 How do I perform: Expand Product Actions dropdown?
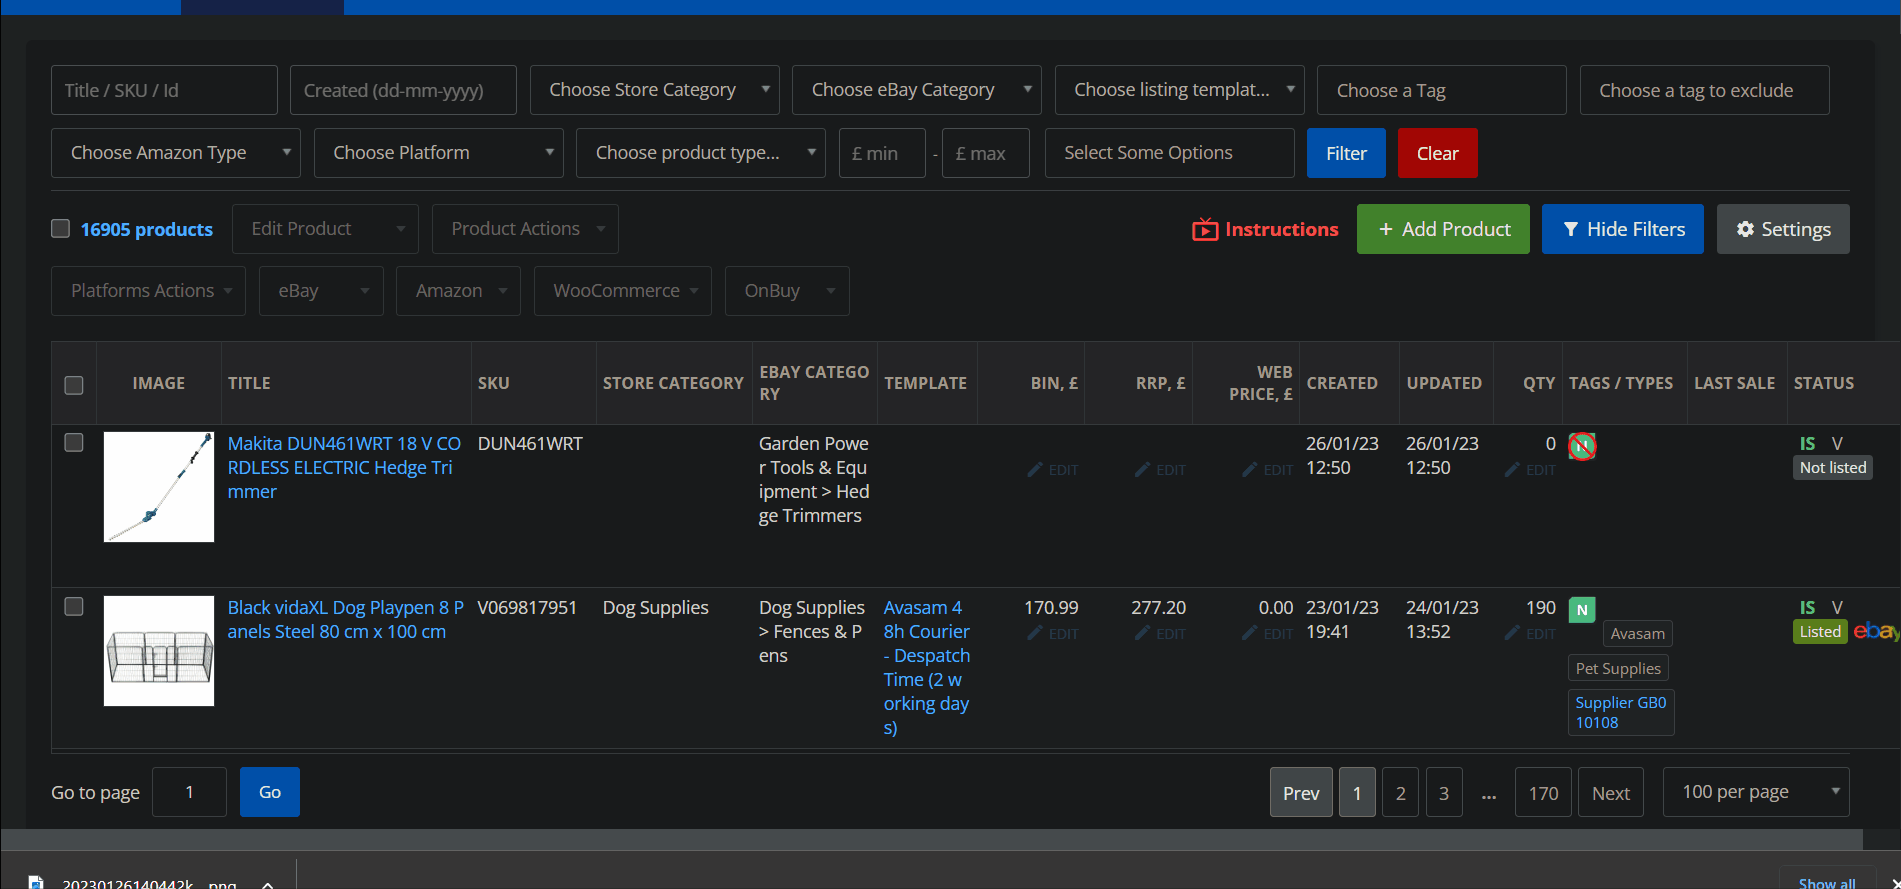(x=525, y=229)
